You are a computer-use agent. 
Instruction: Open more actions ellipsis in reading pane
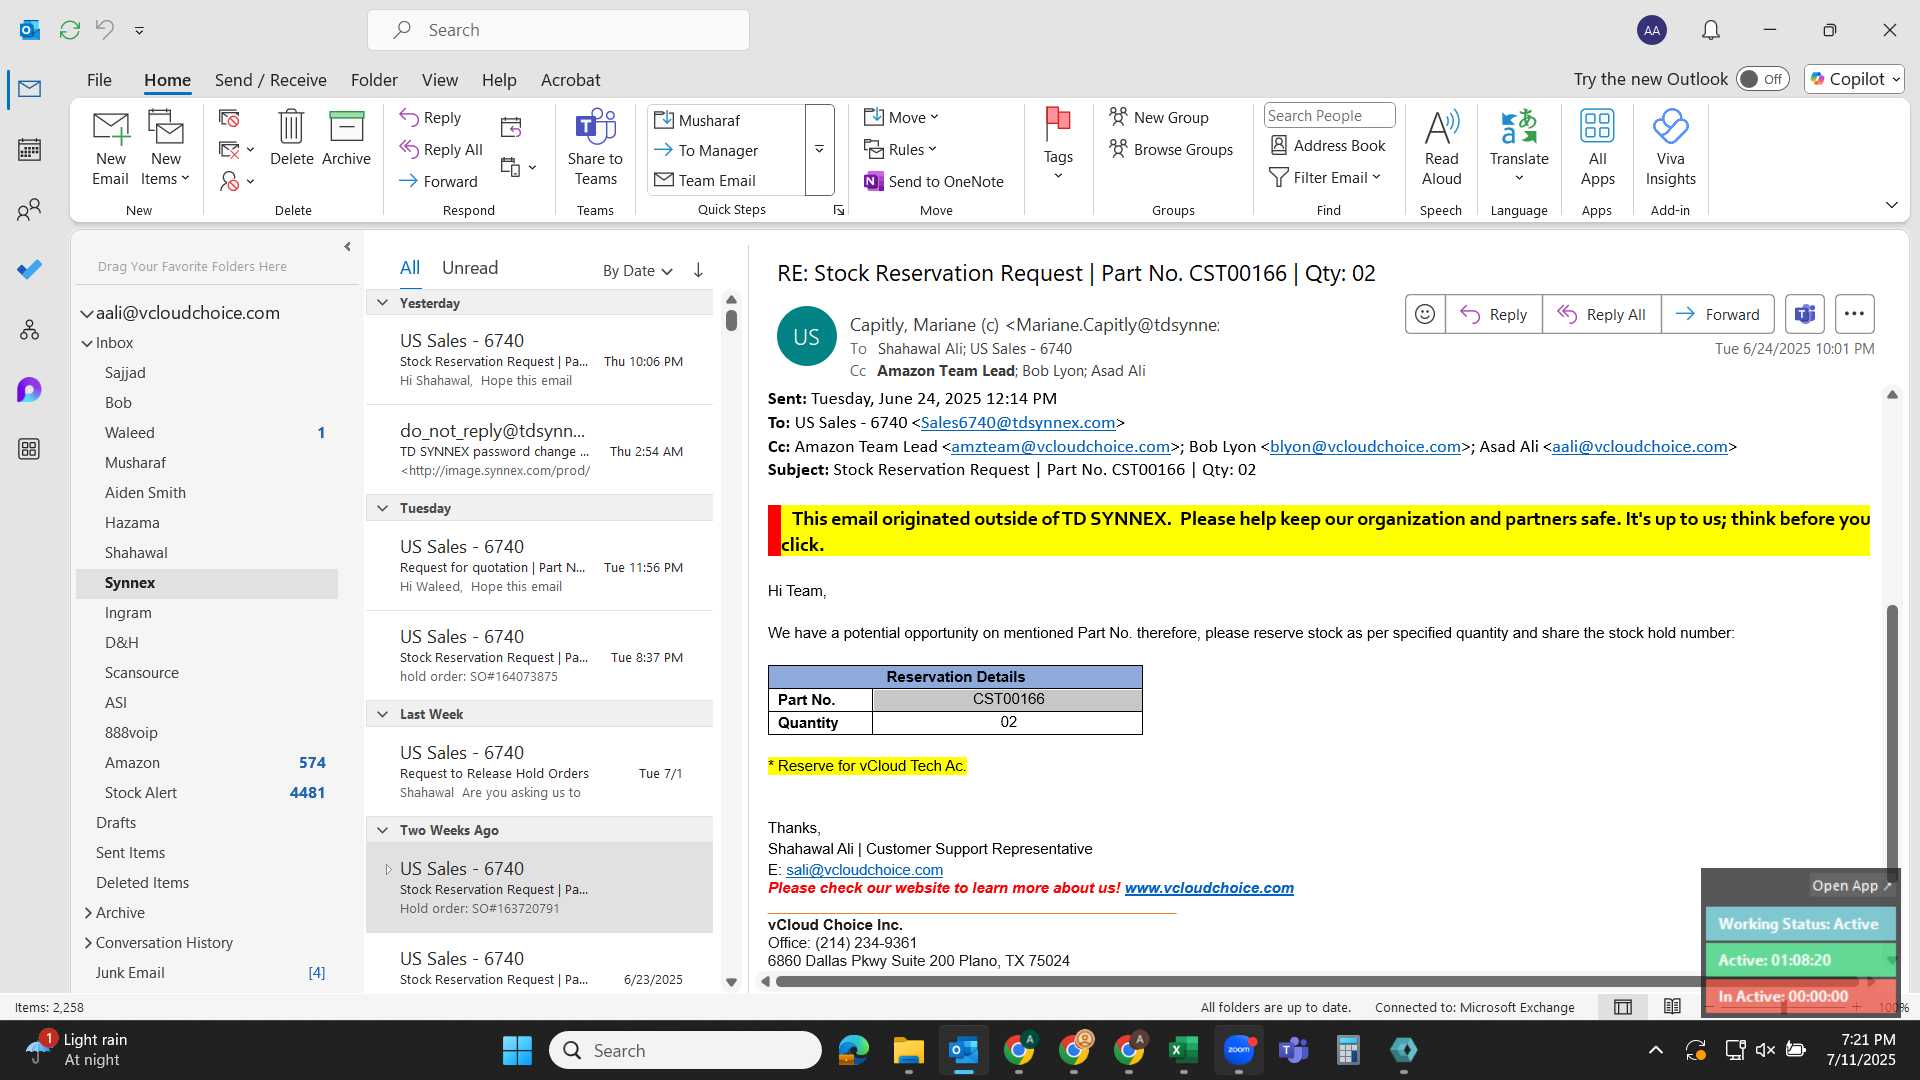click(1854, 314)
